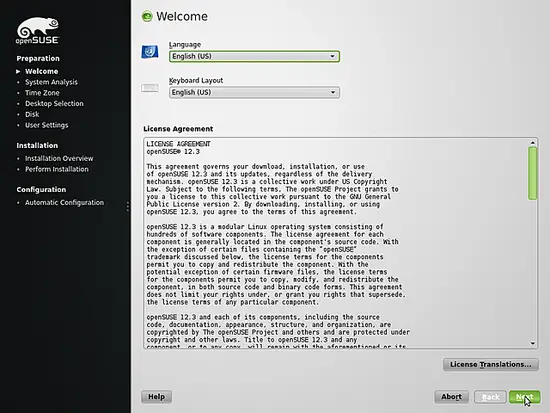Click the openSUSE chameleon logo
550x413 pixels.
pyautogui.click(x=38, y=31)
